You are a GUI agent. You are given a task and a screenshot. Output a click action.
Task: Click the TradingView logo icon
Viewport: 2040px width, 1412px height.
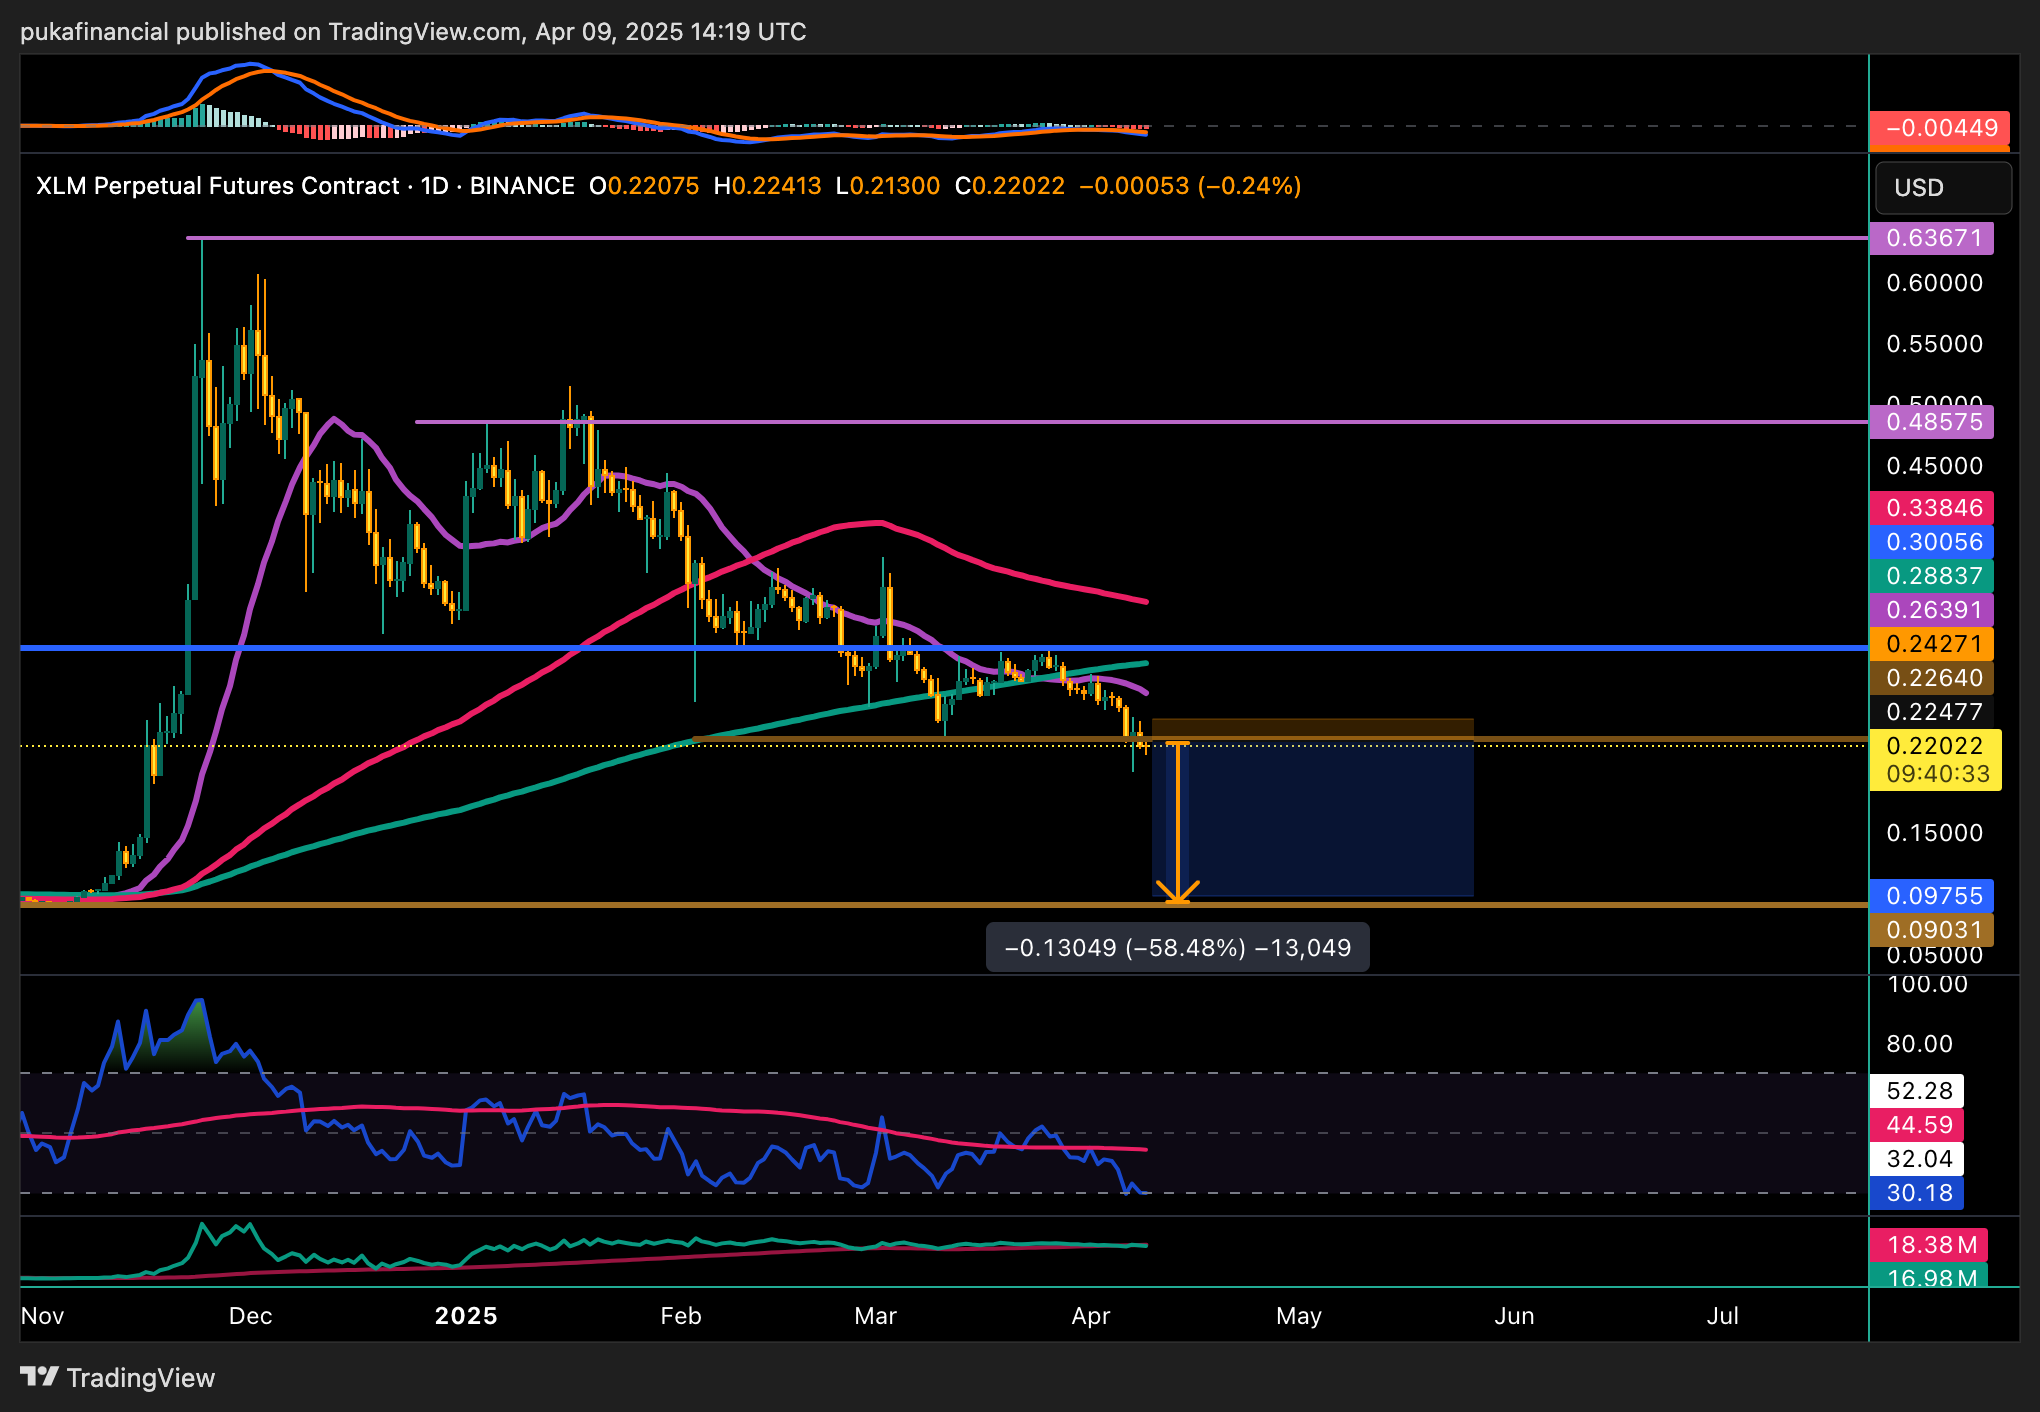40,1377
